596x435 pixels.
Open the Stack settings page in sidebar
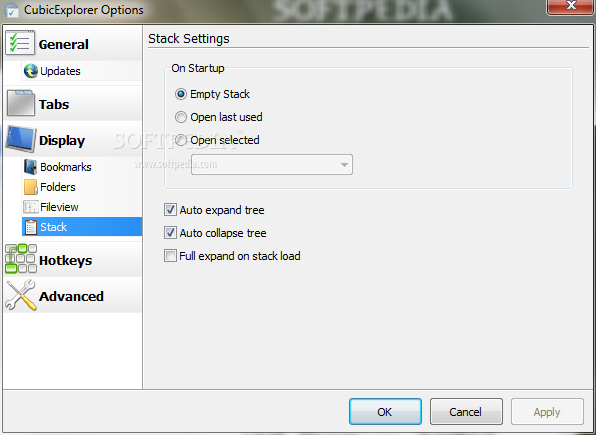point(82,227)
